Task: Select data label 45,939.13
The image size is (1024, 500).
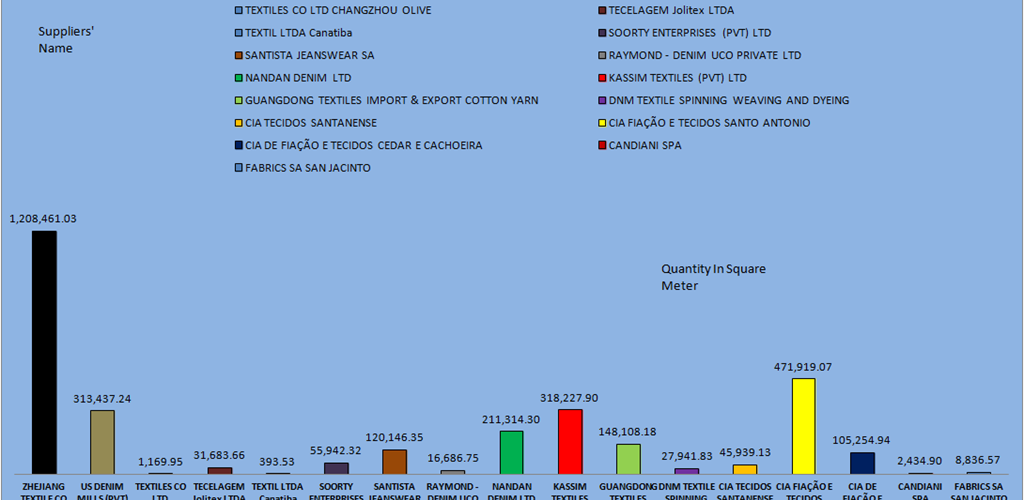Action: [744, 452]
